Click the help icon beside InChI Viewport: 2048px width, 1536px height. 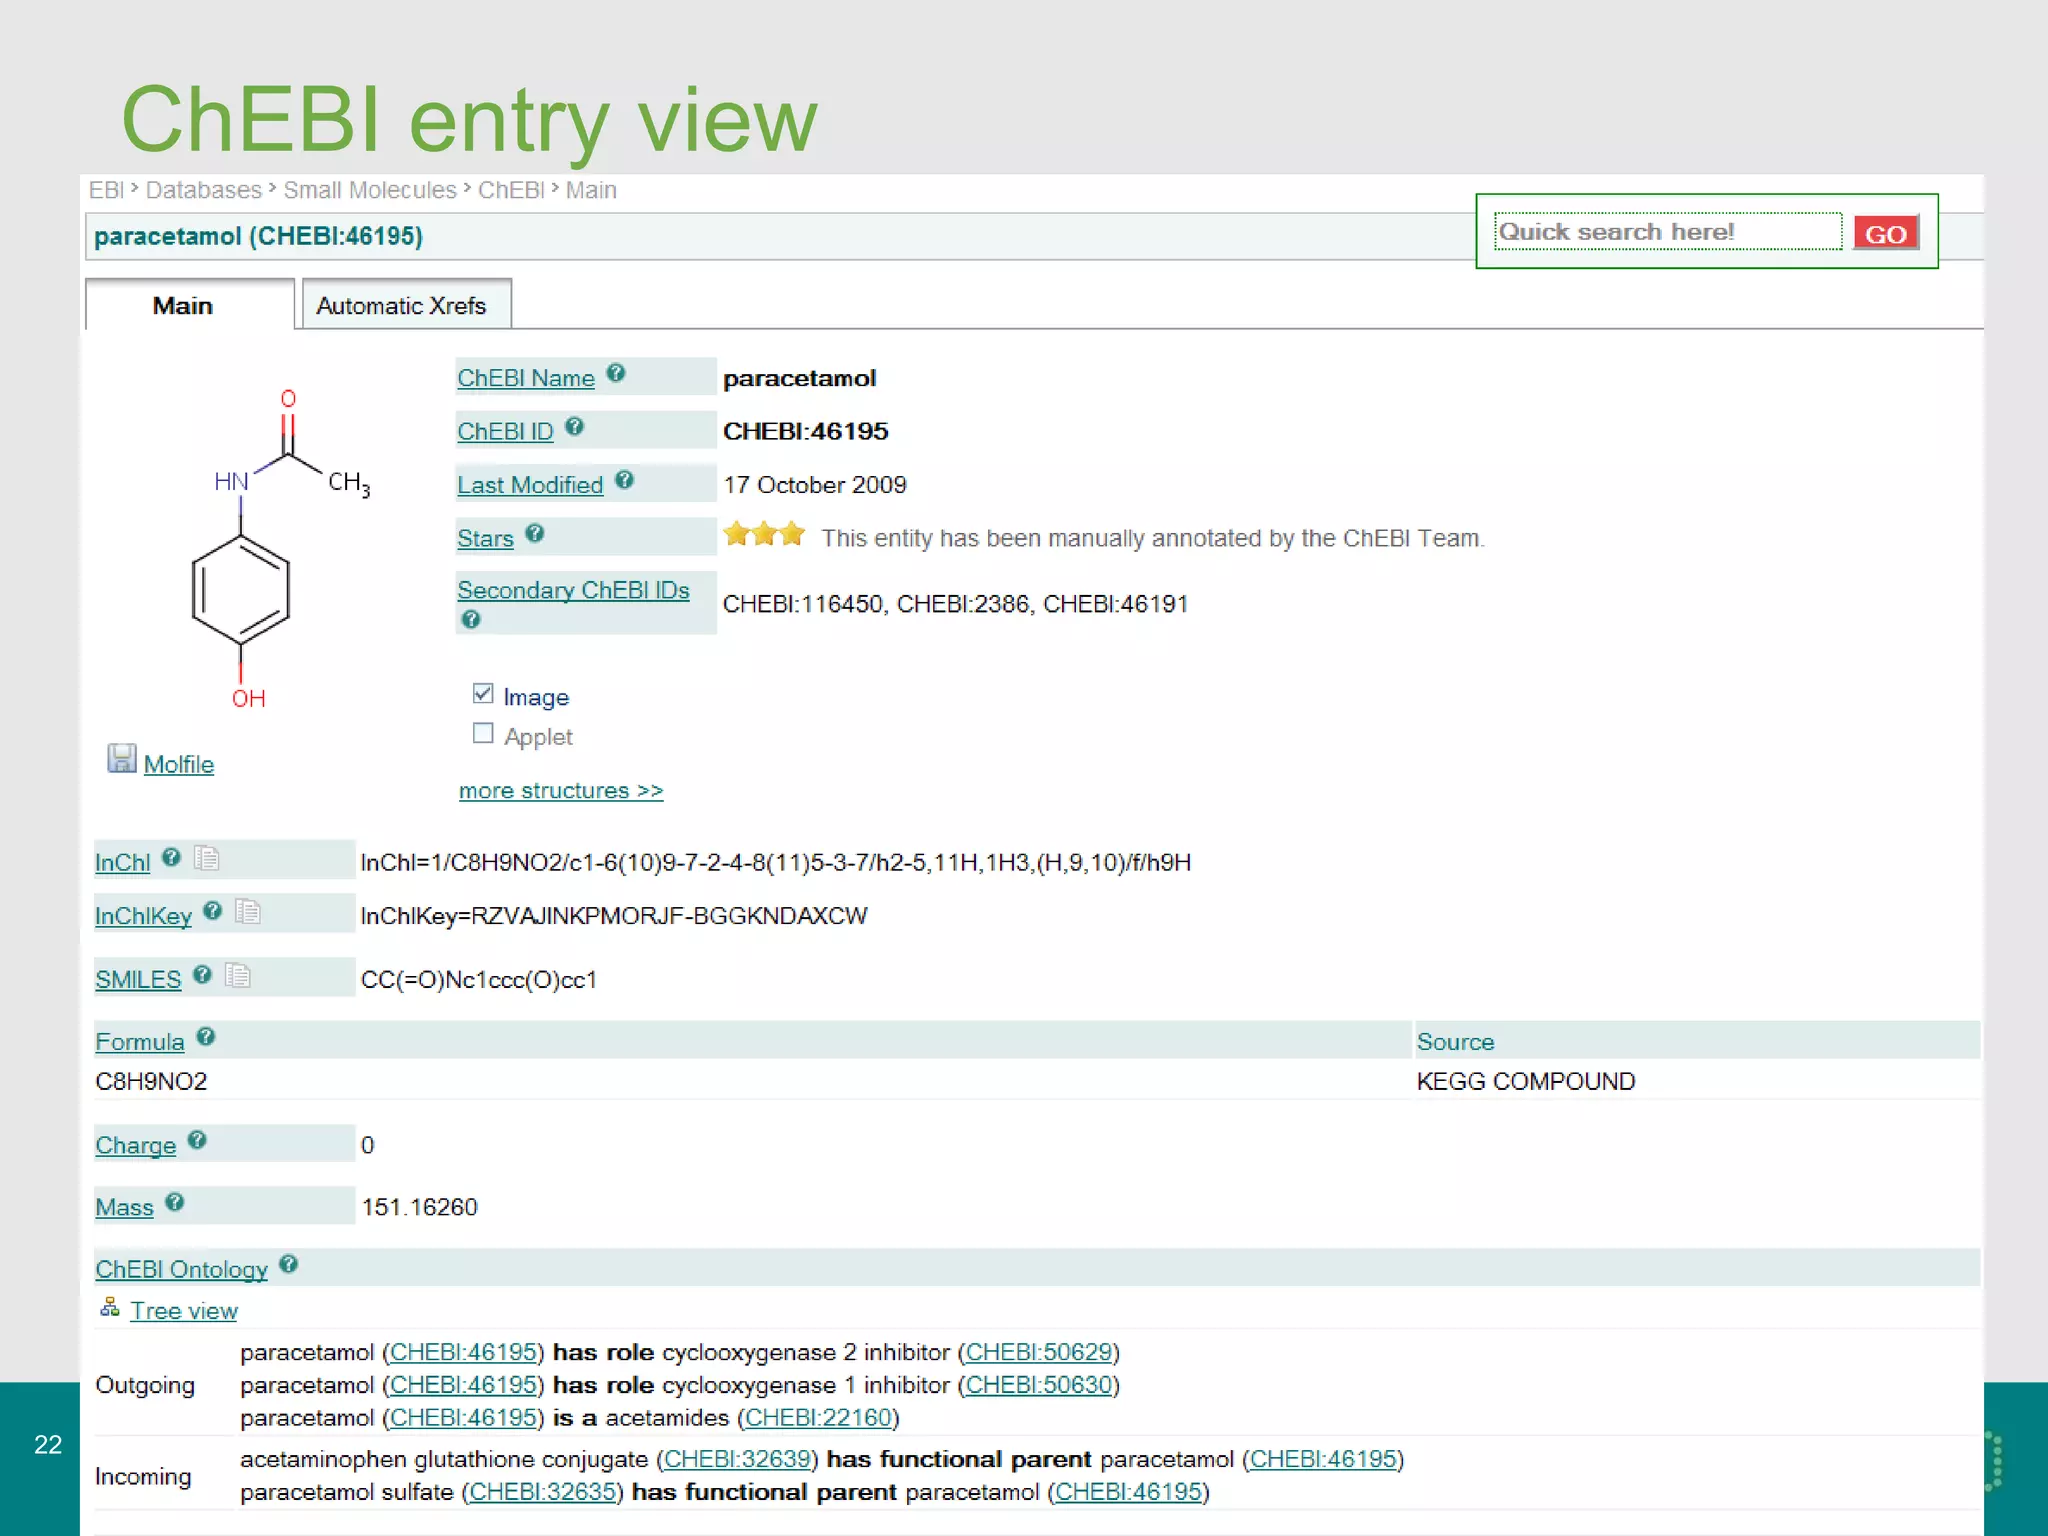[171, 857]
